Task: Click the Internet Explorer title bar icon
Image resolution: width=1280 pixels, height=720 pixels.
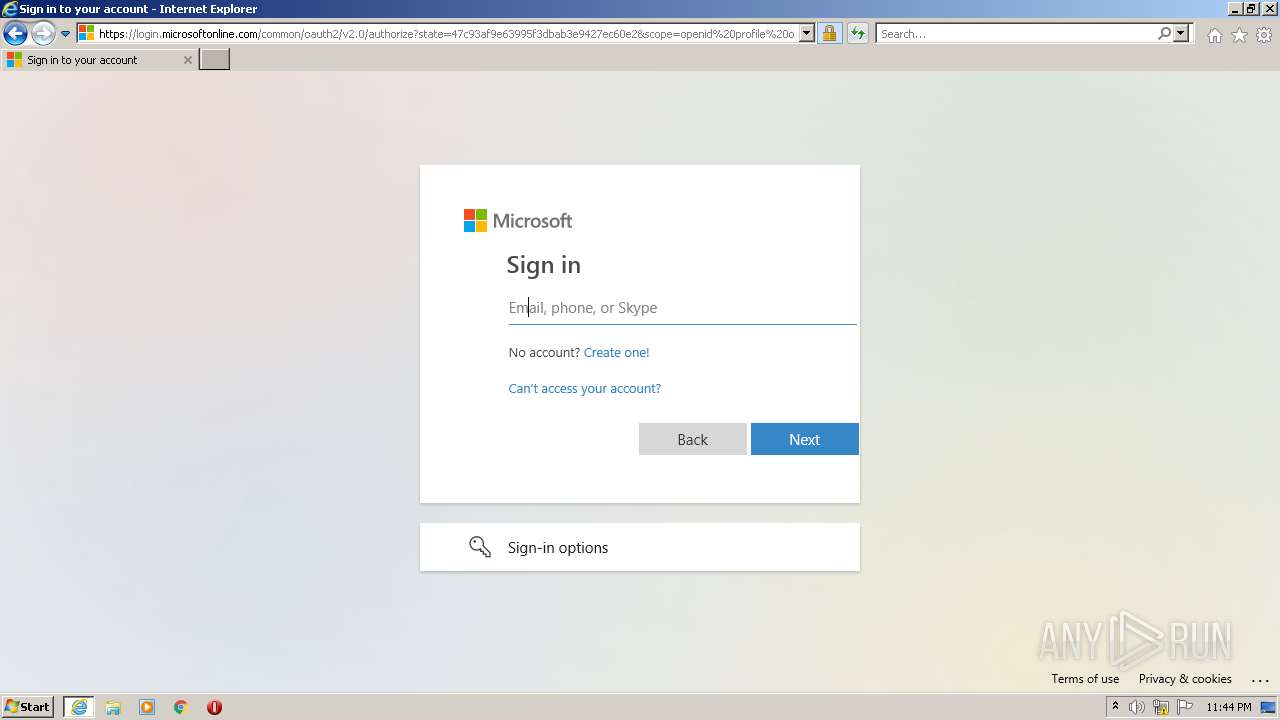Action: (x=10, y=9)
